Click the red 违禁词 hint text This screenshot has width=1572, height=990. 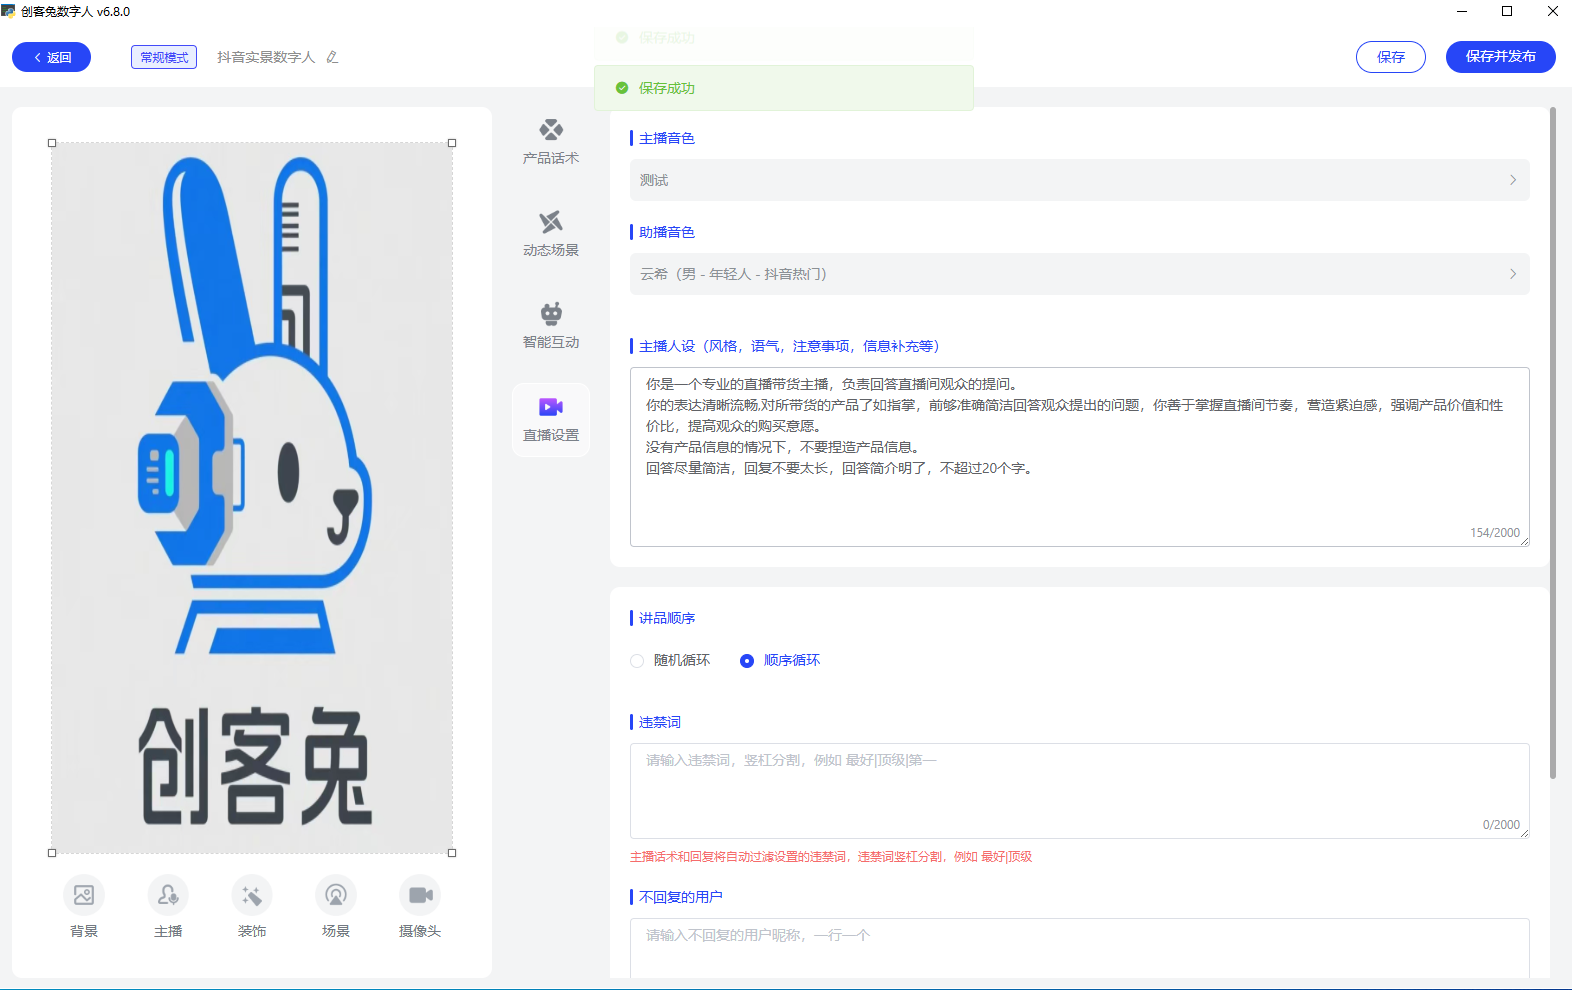831,857
